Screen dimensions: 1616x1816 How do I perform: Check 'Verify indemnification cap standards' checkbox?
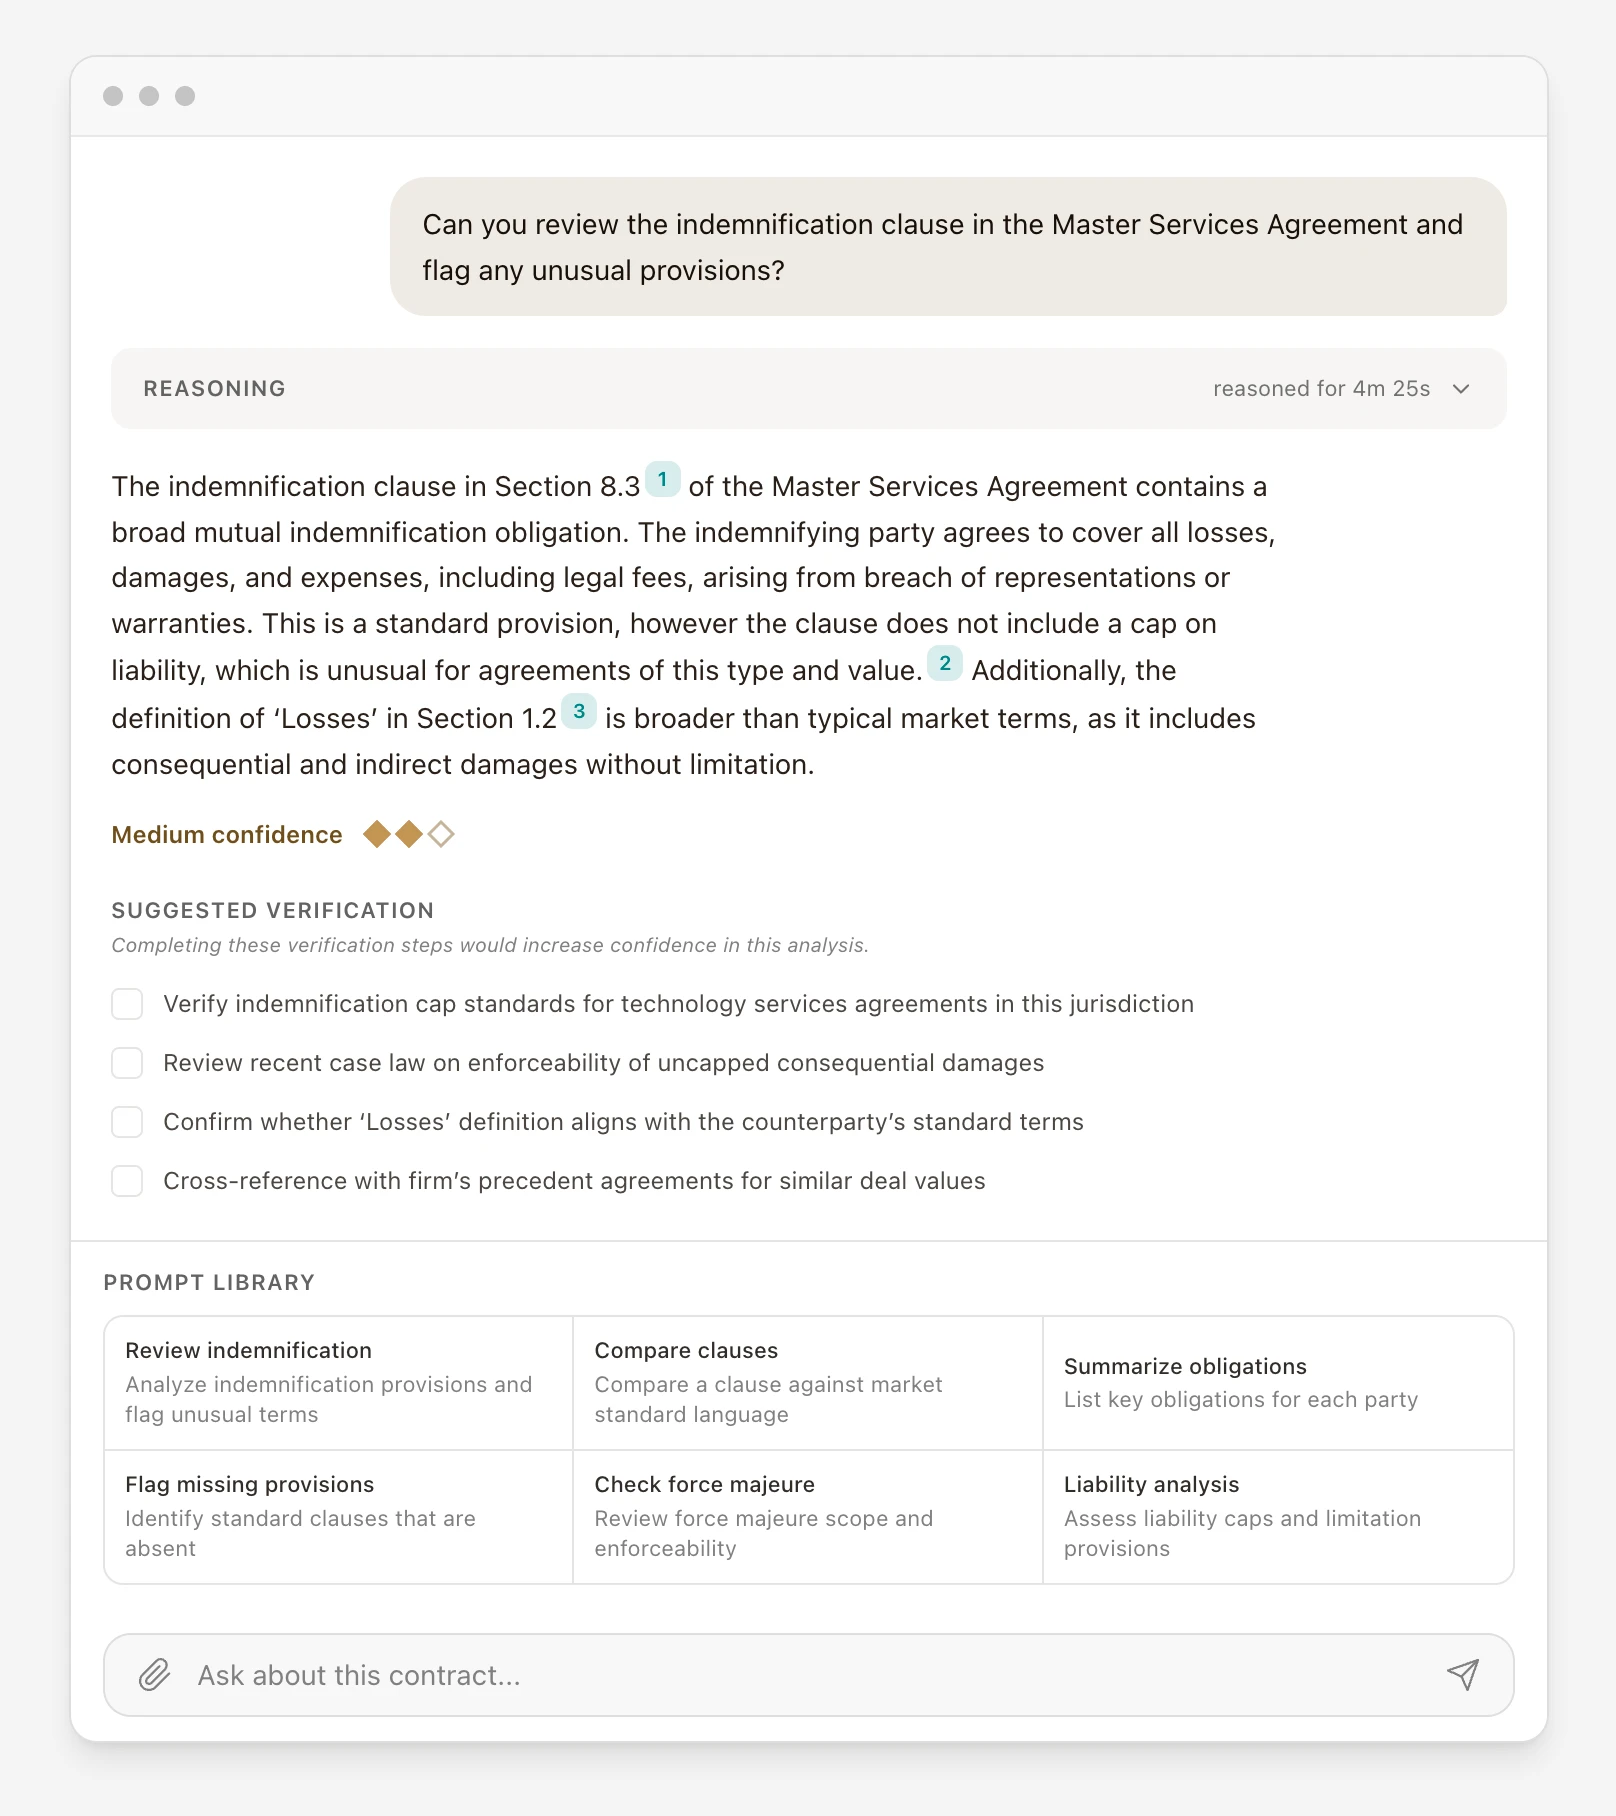coord(127,1004)
